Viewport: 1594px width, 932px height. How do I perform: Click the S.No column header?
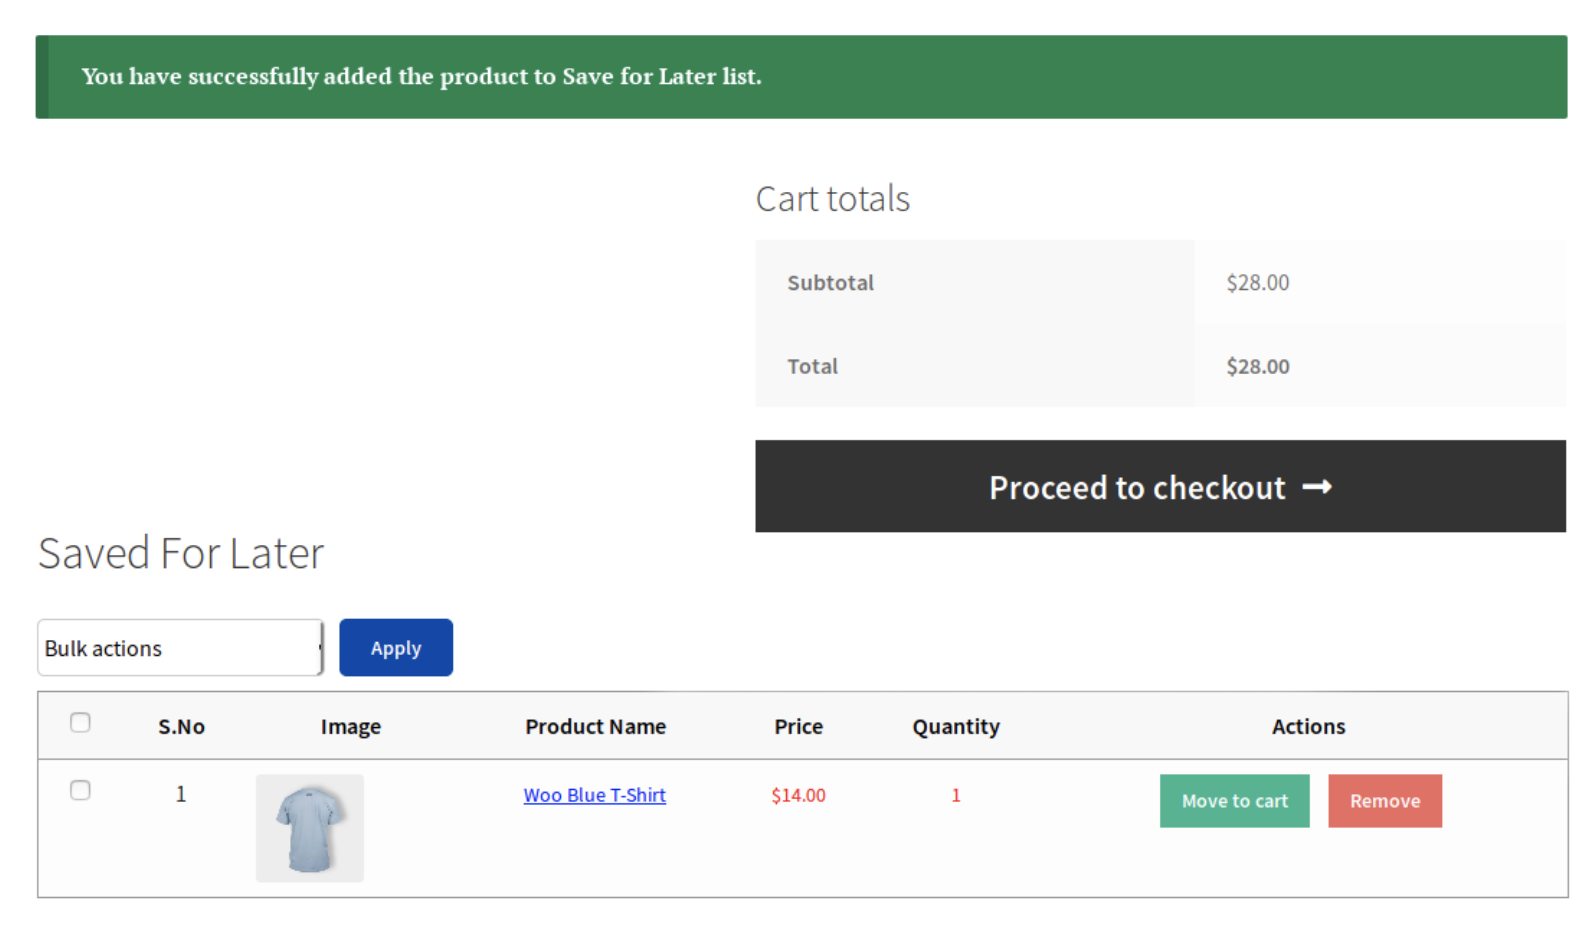point(181,727)
